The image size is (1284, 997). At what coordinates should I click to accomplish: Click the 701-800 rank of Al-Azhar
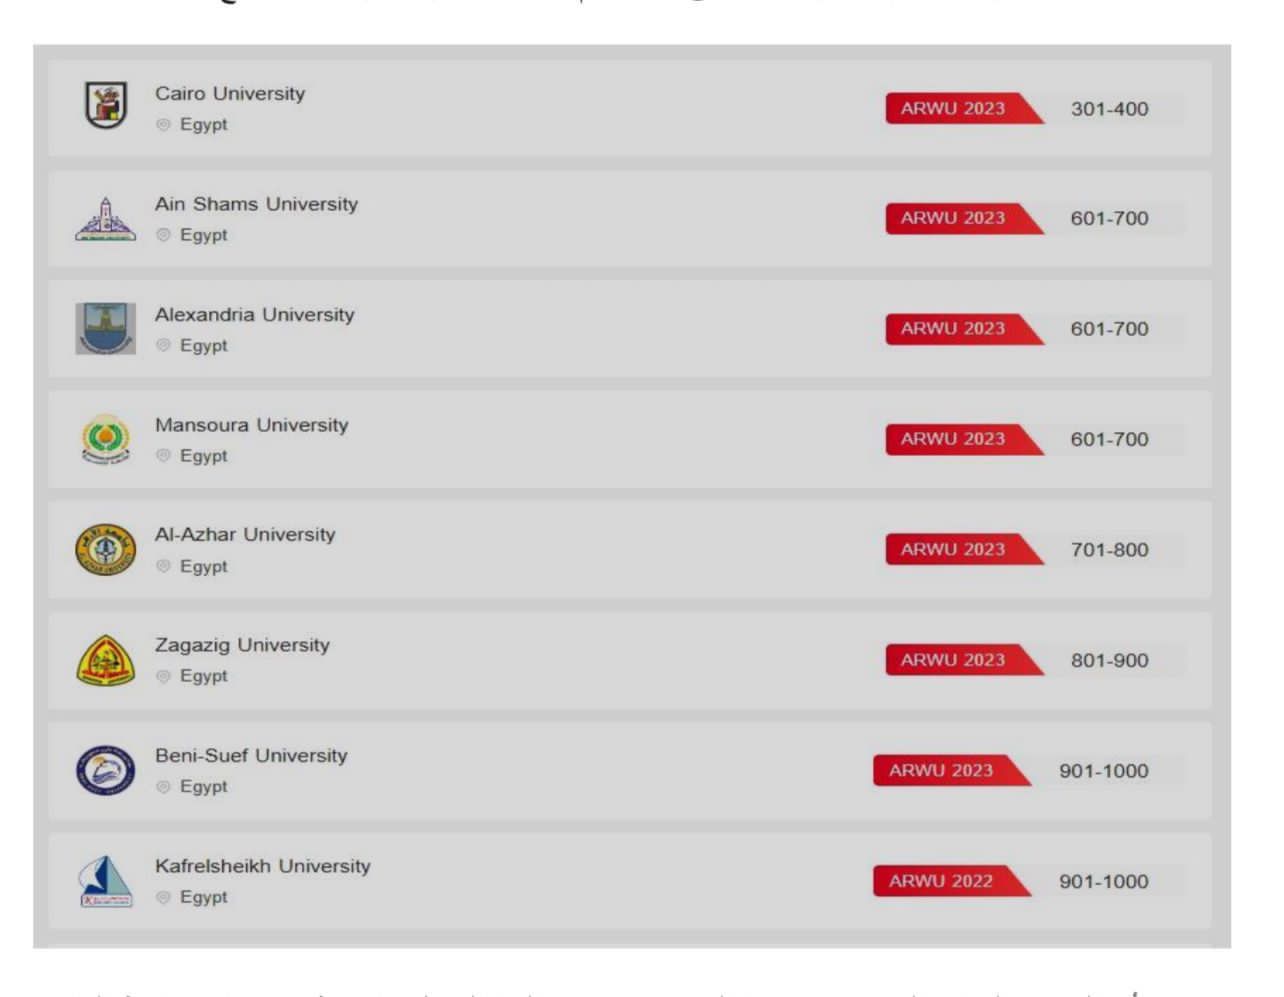coord(1109,550)
